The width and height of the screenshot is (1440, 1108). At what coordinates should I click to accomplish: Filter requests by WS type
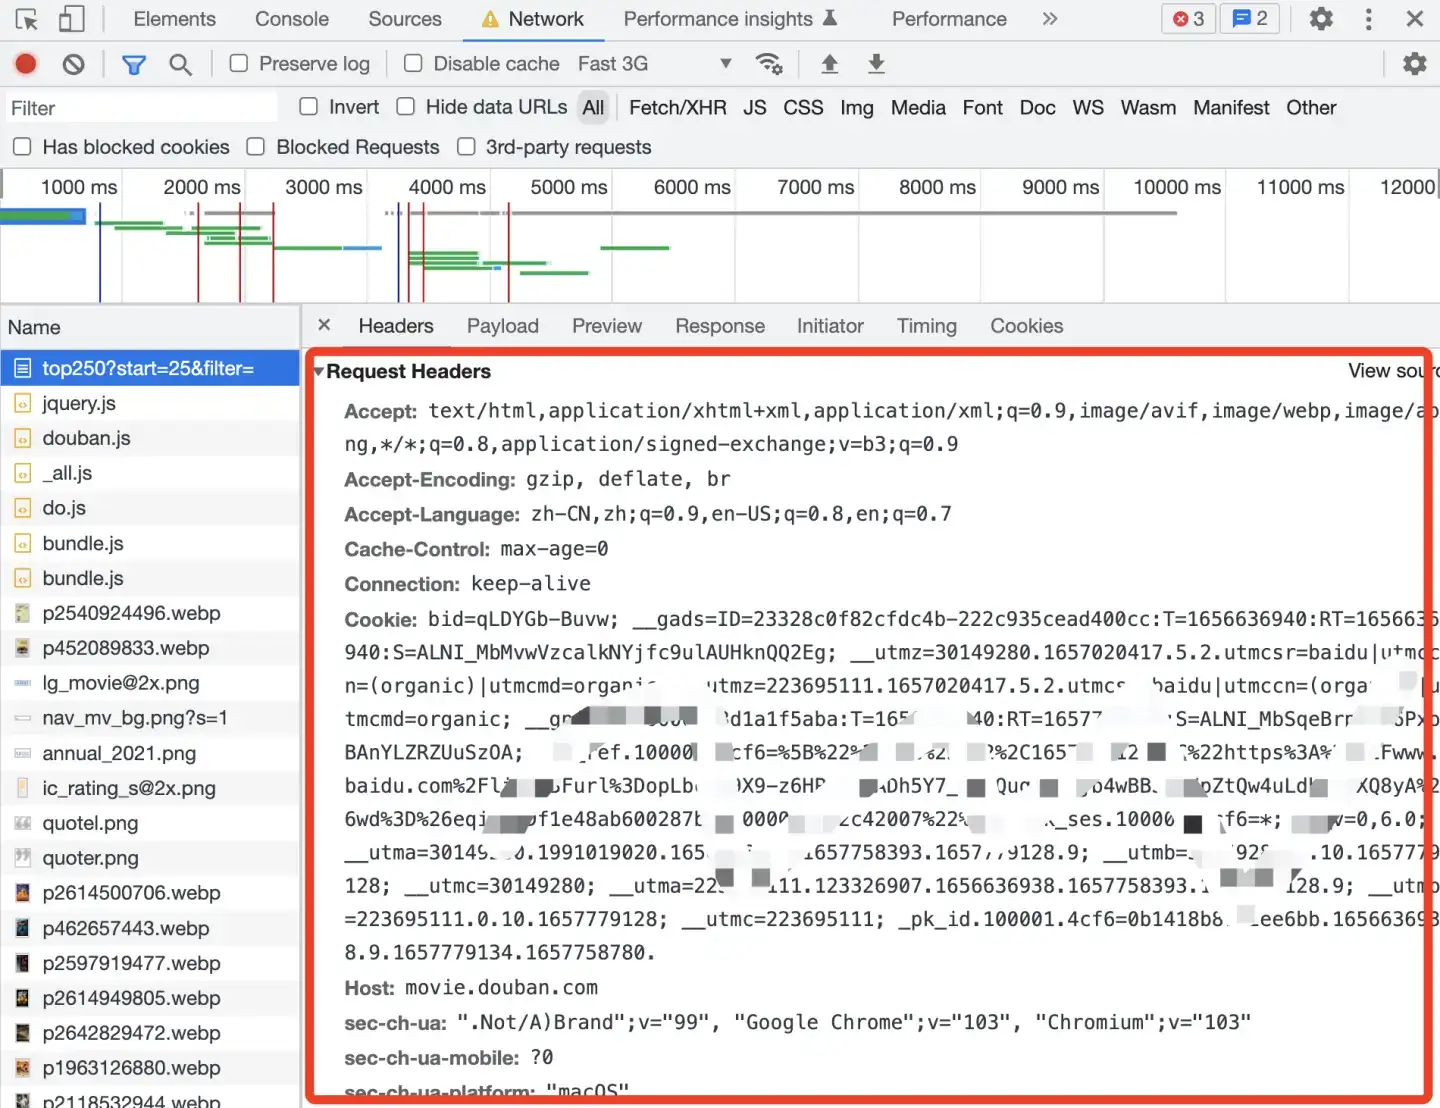[1088, 107]
